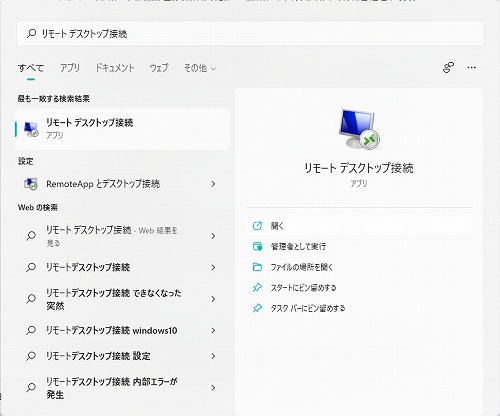Expand chevron for windows10 suggestion
The height and width of the screenshot is (416, 500).
tap(213, 330)
